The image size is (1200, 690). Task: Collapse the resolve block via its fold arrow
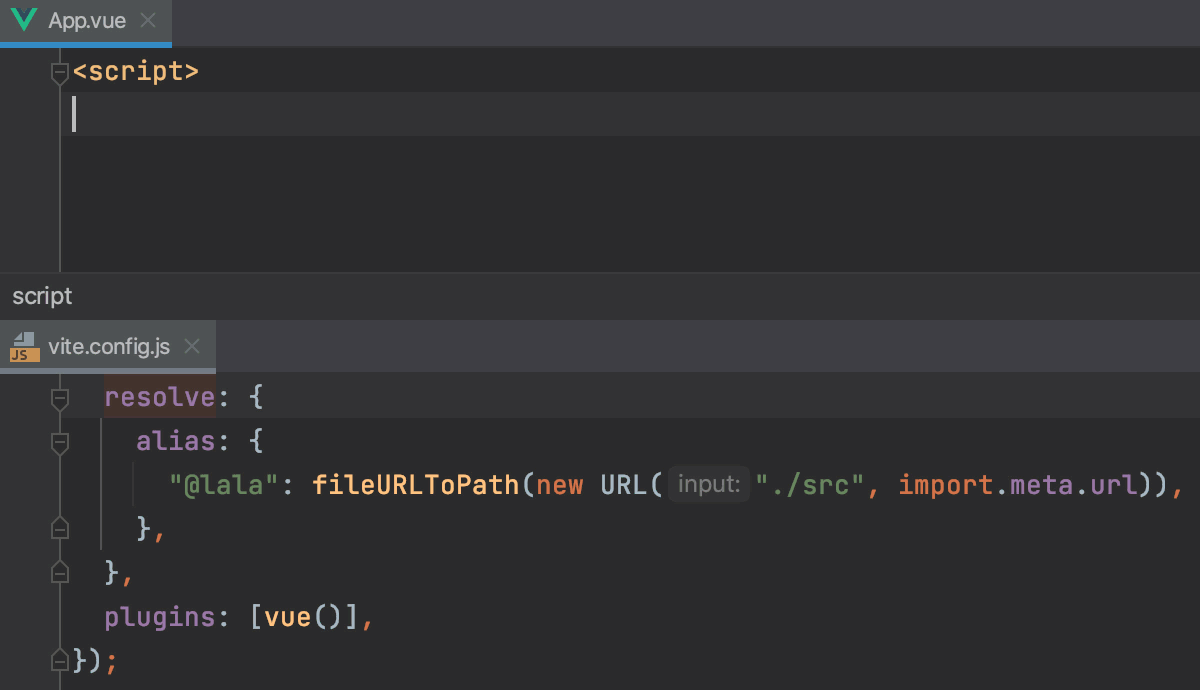[58, 396]
